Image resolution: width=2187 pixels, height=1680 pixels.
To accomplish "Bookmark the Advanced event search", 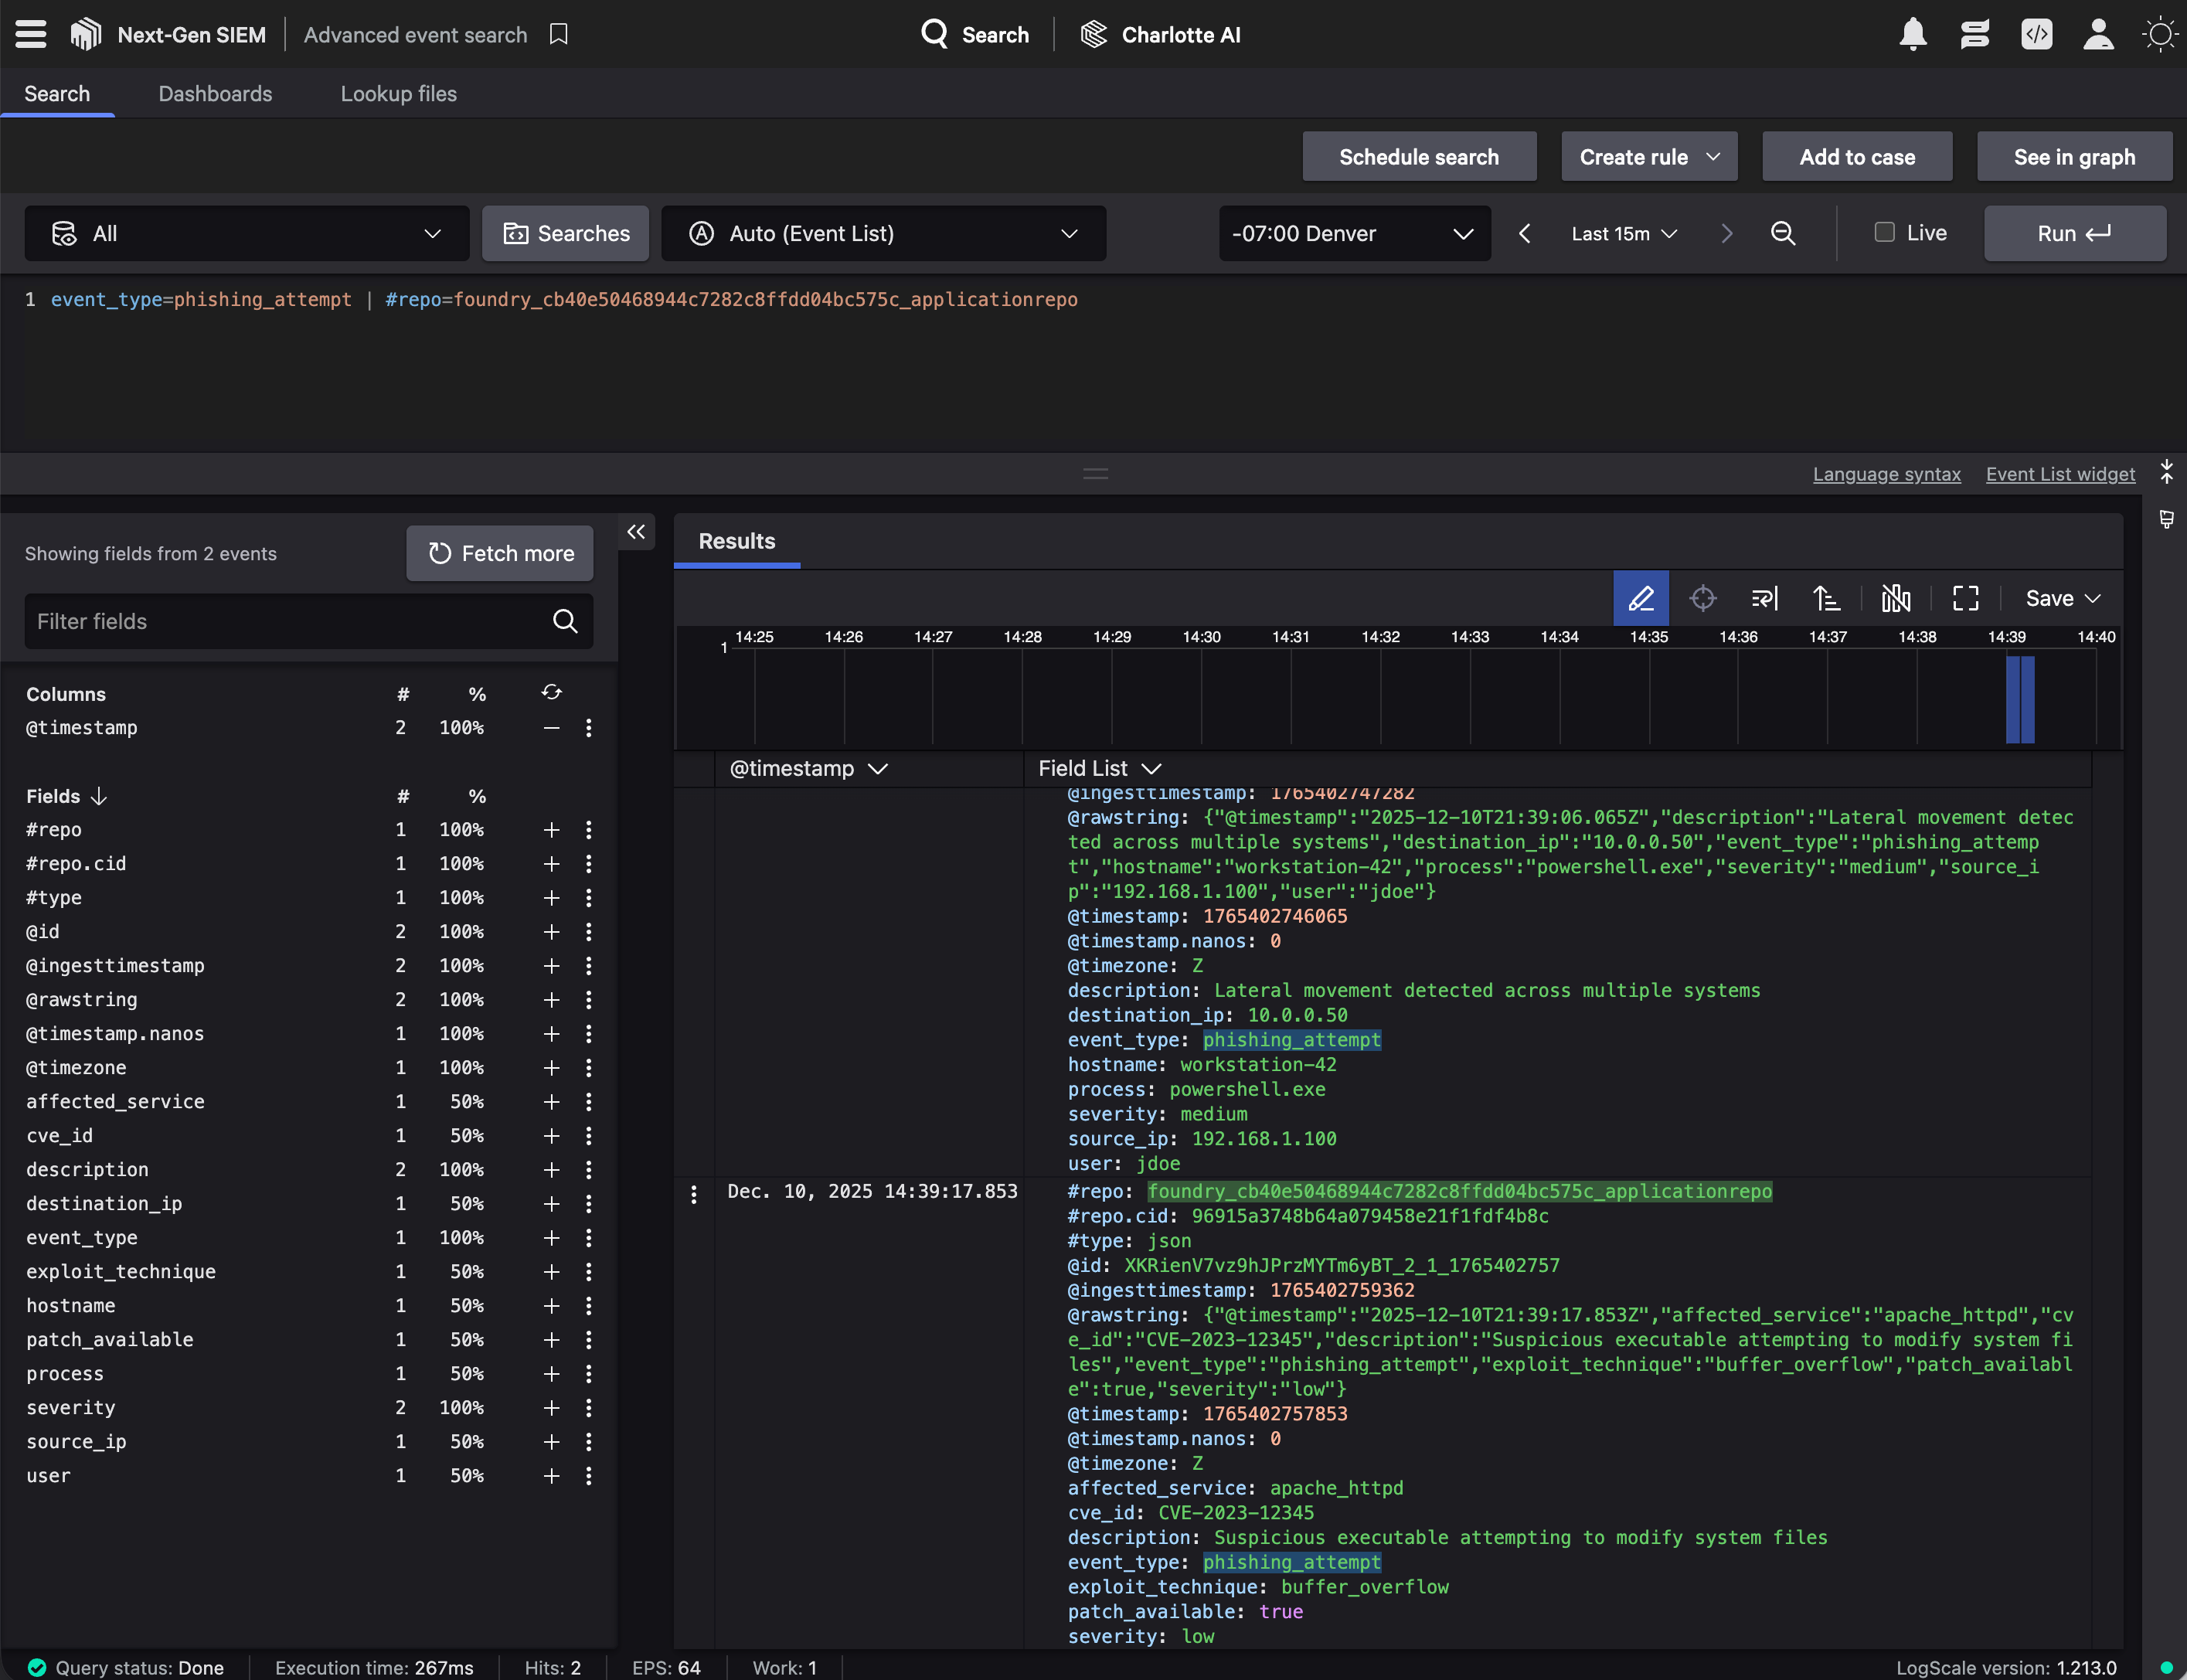I will 557,34.
